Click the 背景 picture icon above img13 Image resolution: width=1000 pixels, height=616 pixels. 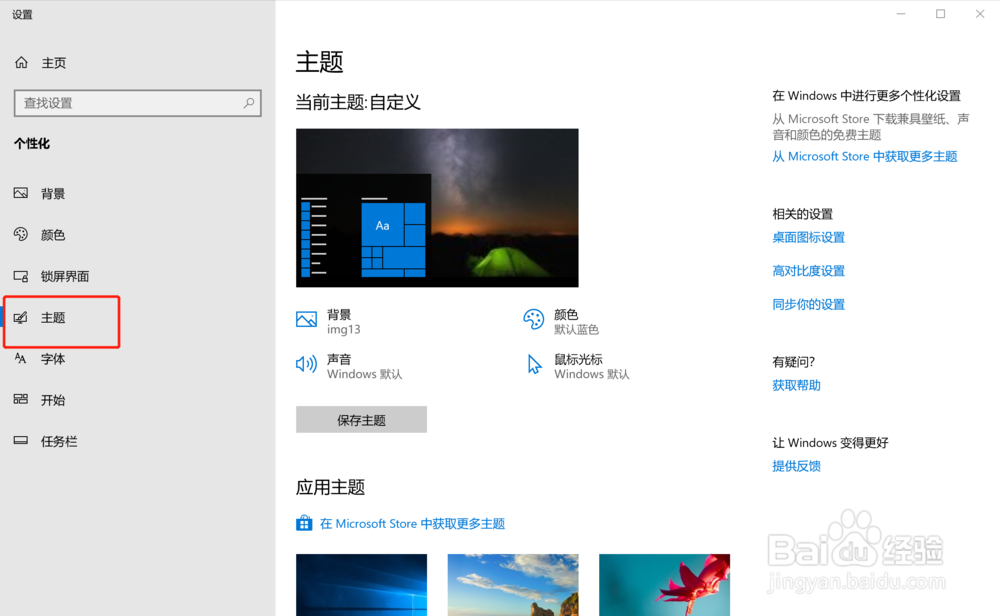(306, 319)
